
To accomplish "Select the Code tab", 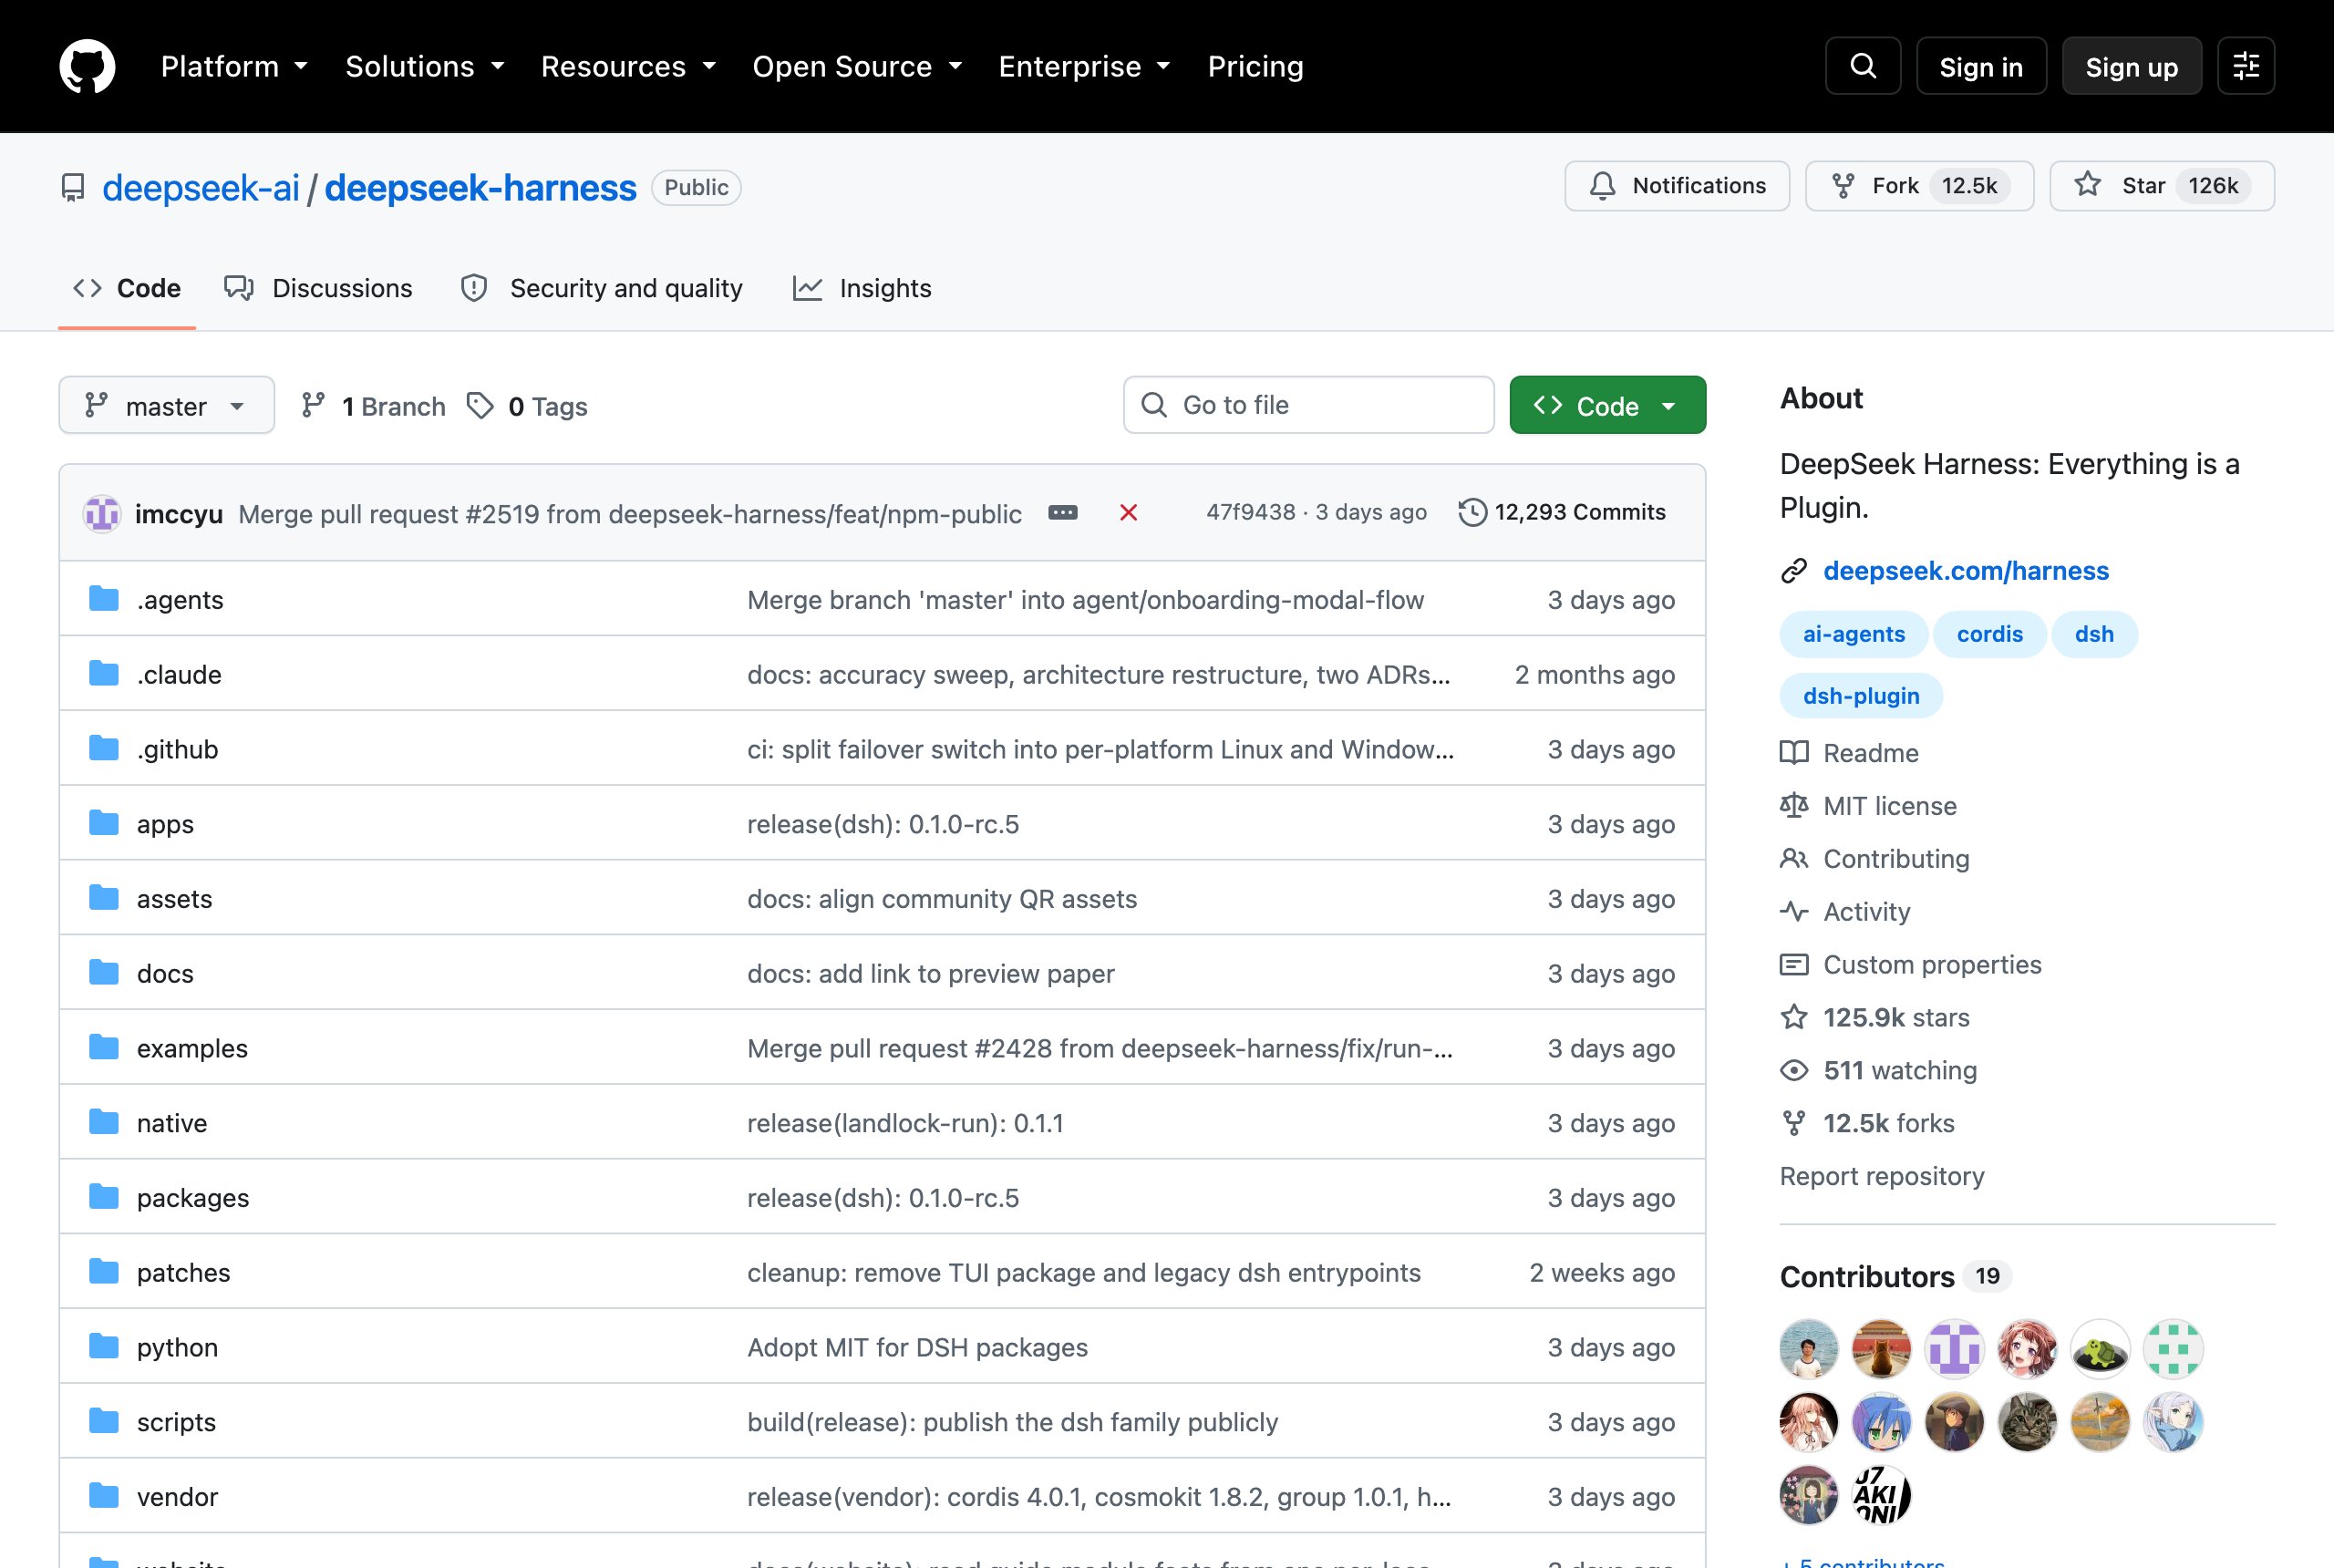I will click(x=127, y=288).
